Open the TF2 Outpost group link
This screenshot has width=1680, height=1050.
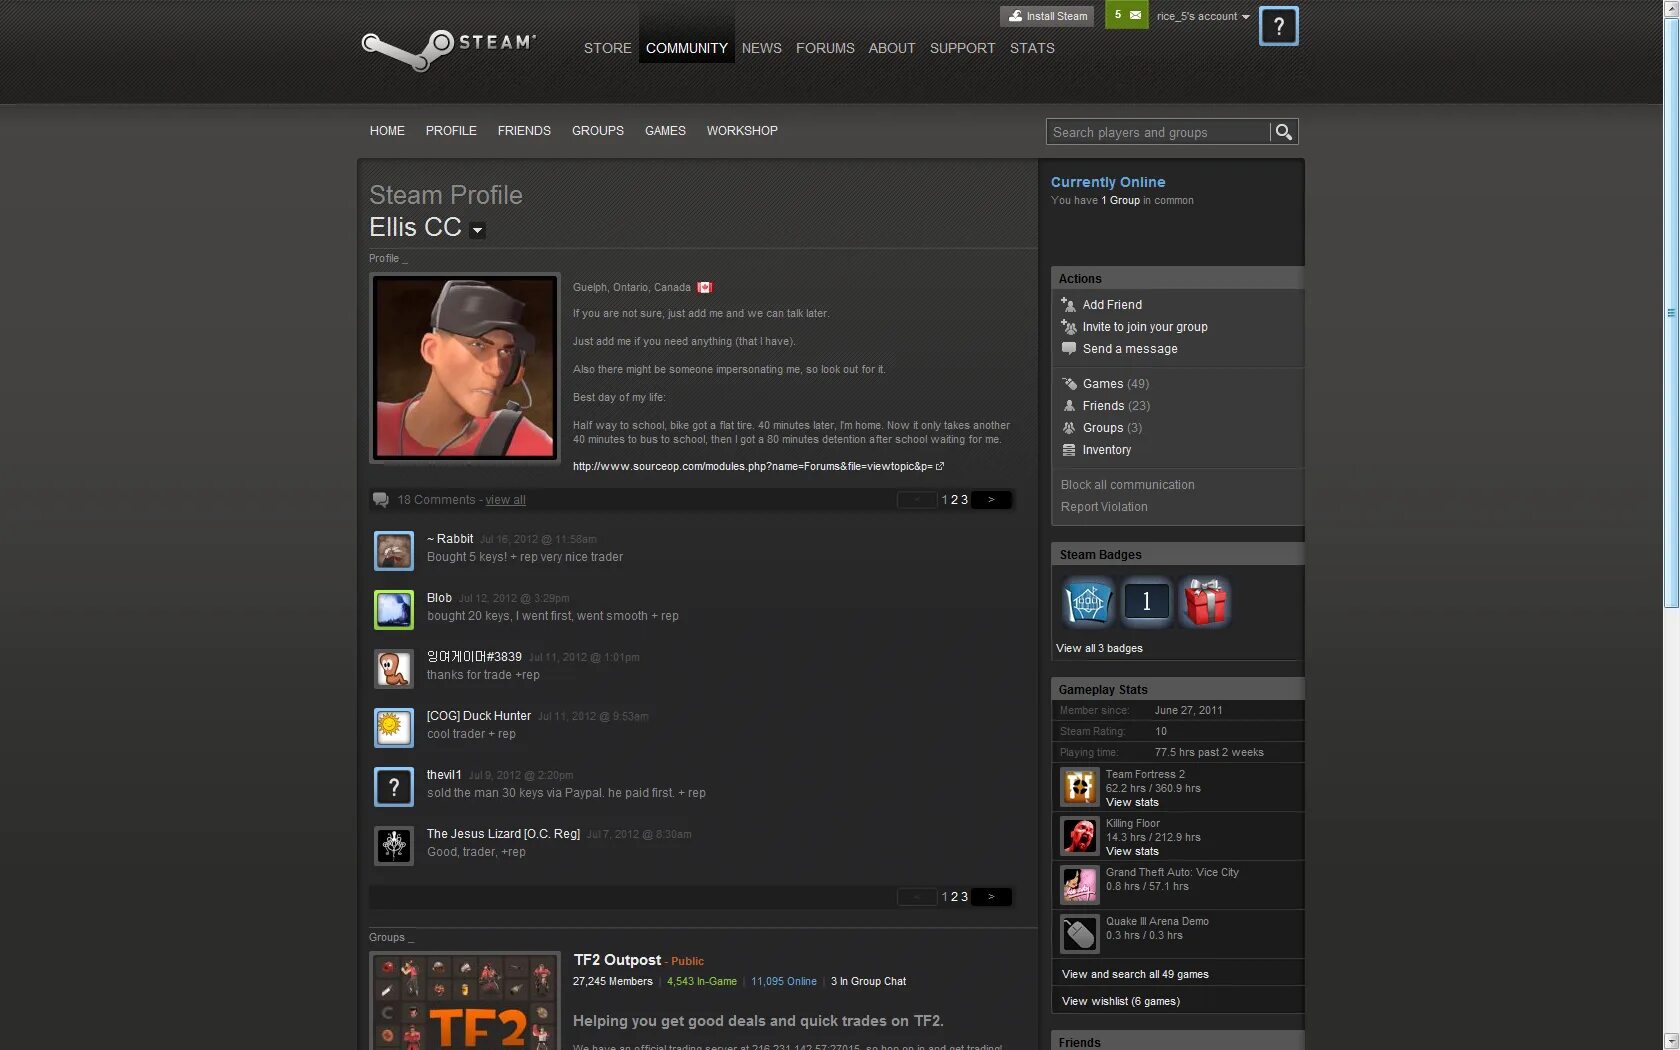(x=617, y=960)
